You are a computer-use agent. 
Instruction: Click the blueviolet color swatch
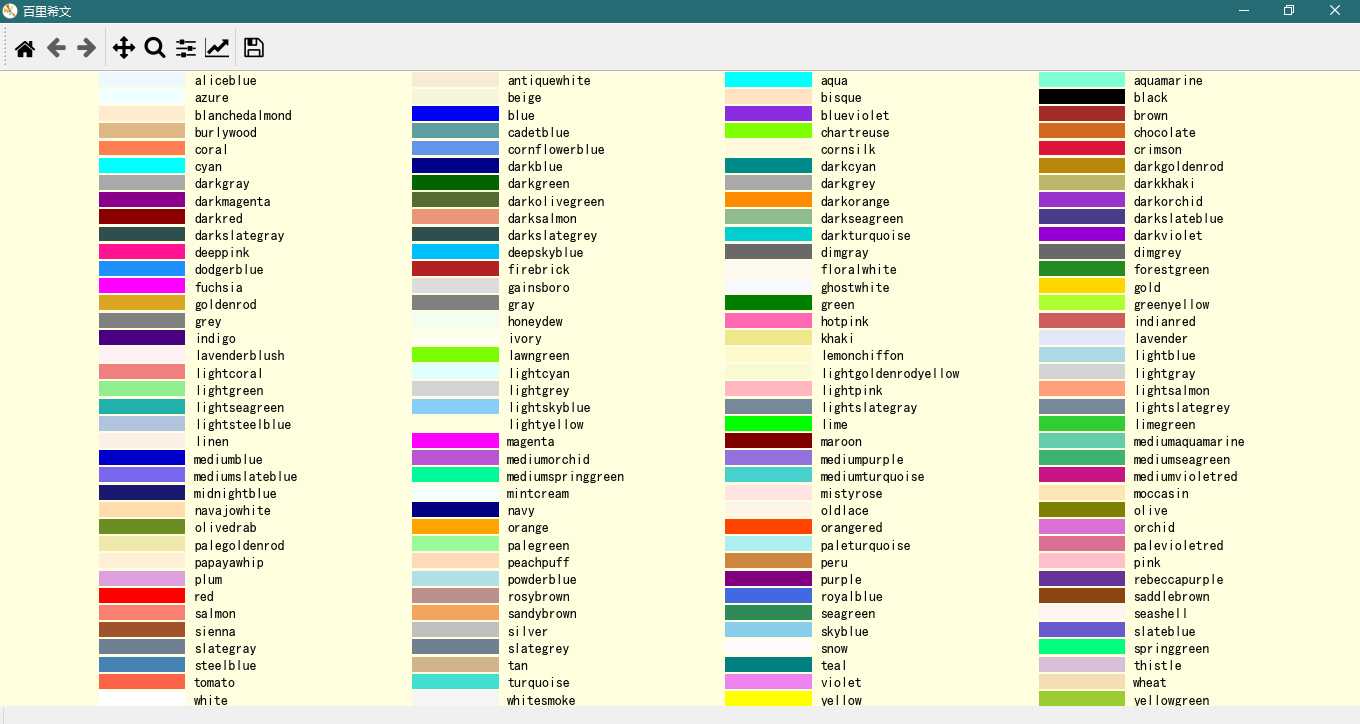pyautogui.click(x=768, y=114)
